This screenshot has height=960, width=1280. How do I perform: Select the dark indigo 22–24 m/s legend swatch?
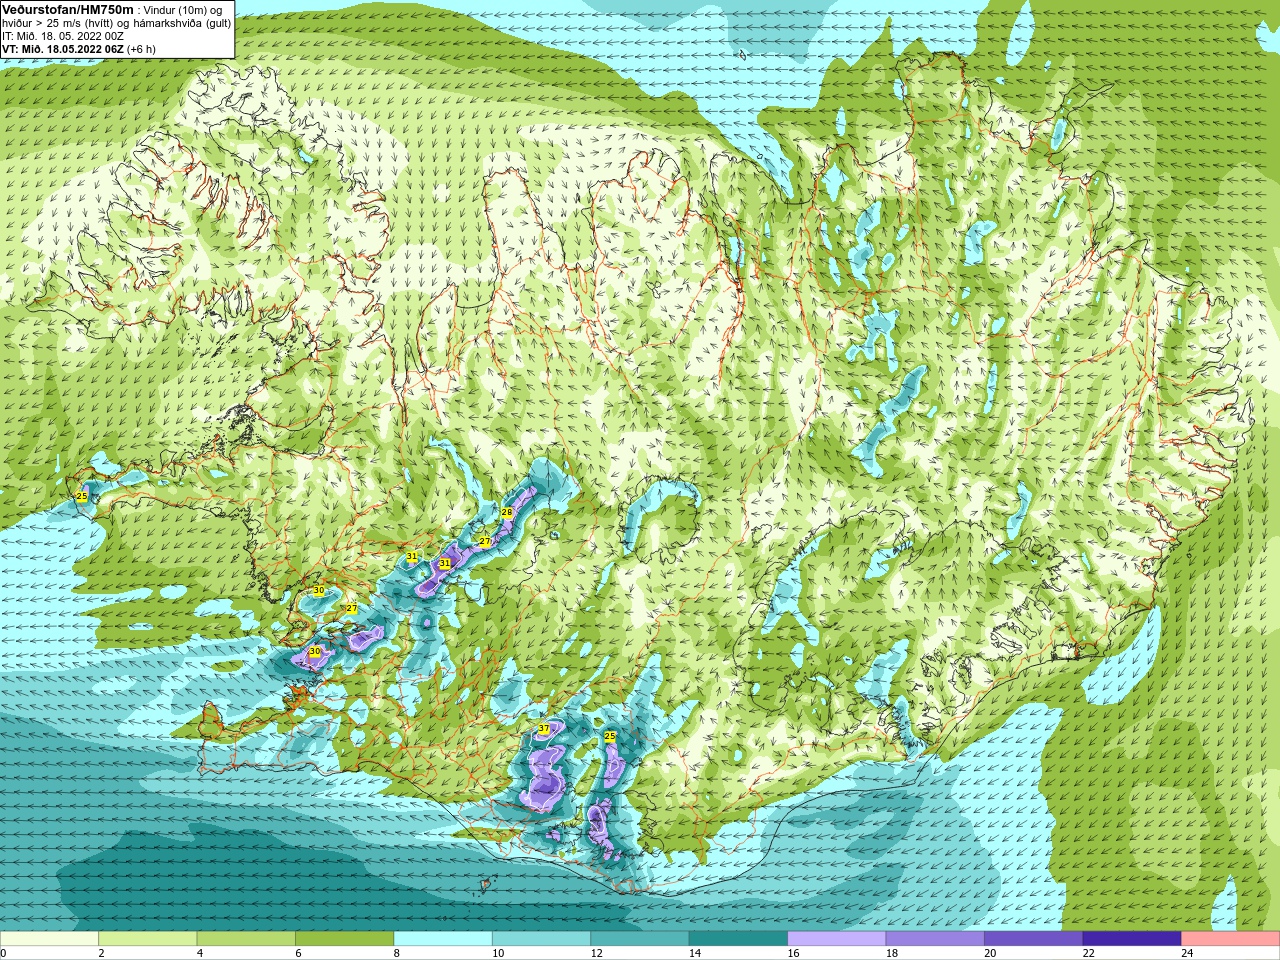coord(1132,939)
